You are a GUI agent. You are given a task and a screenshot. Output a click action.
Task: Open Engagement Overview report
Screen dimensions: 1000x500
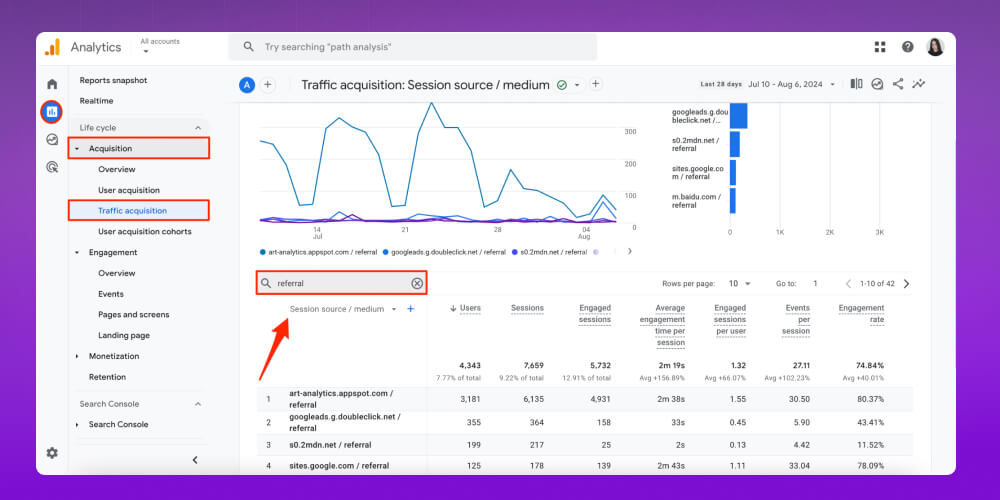tap(117, 273)
